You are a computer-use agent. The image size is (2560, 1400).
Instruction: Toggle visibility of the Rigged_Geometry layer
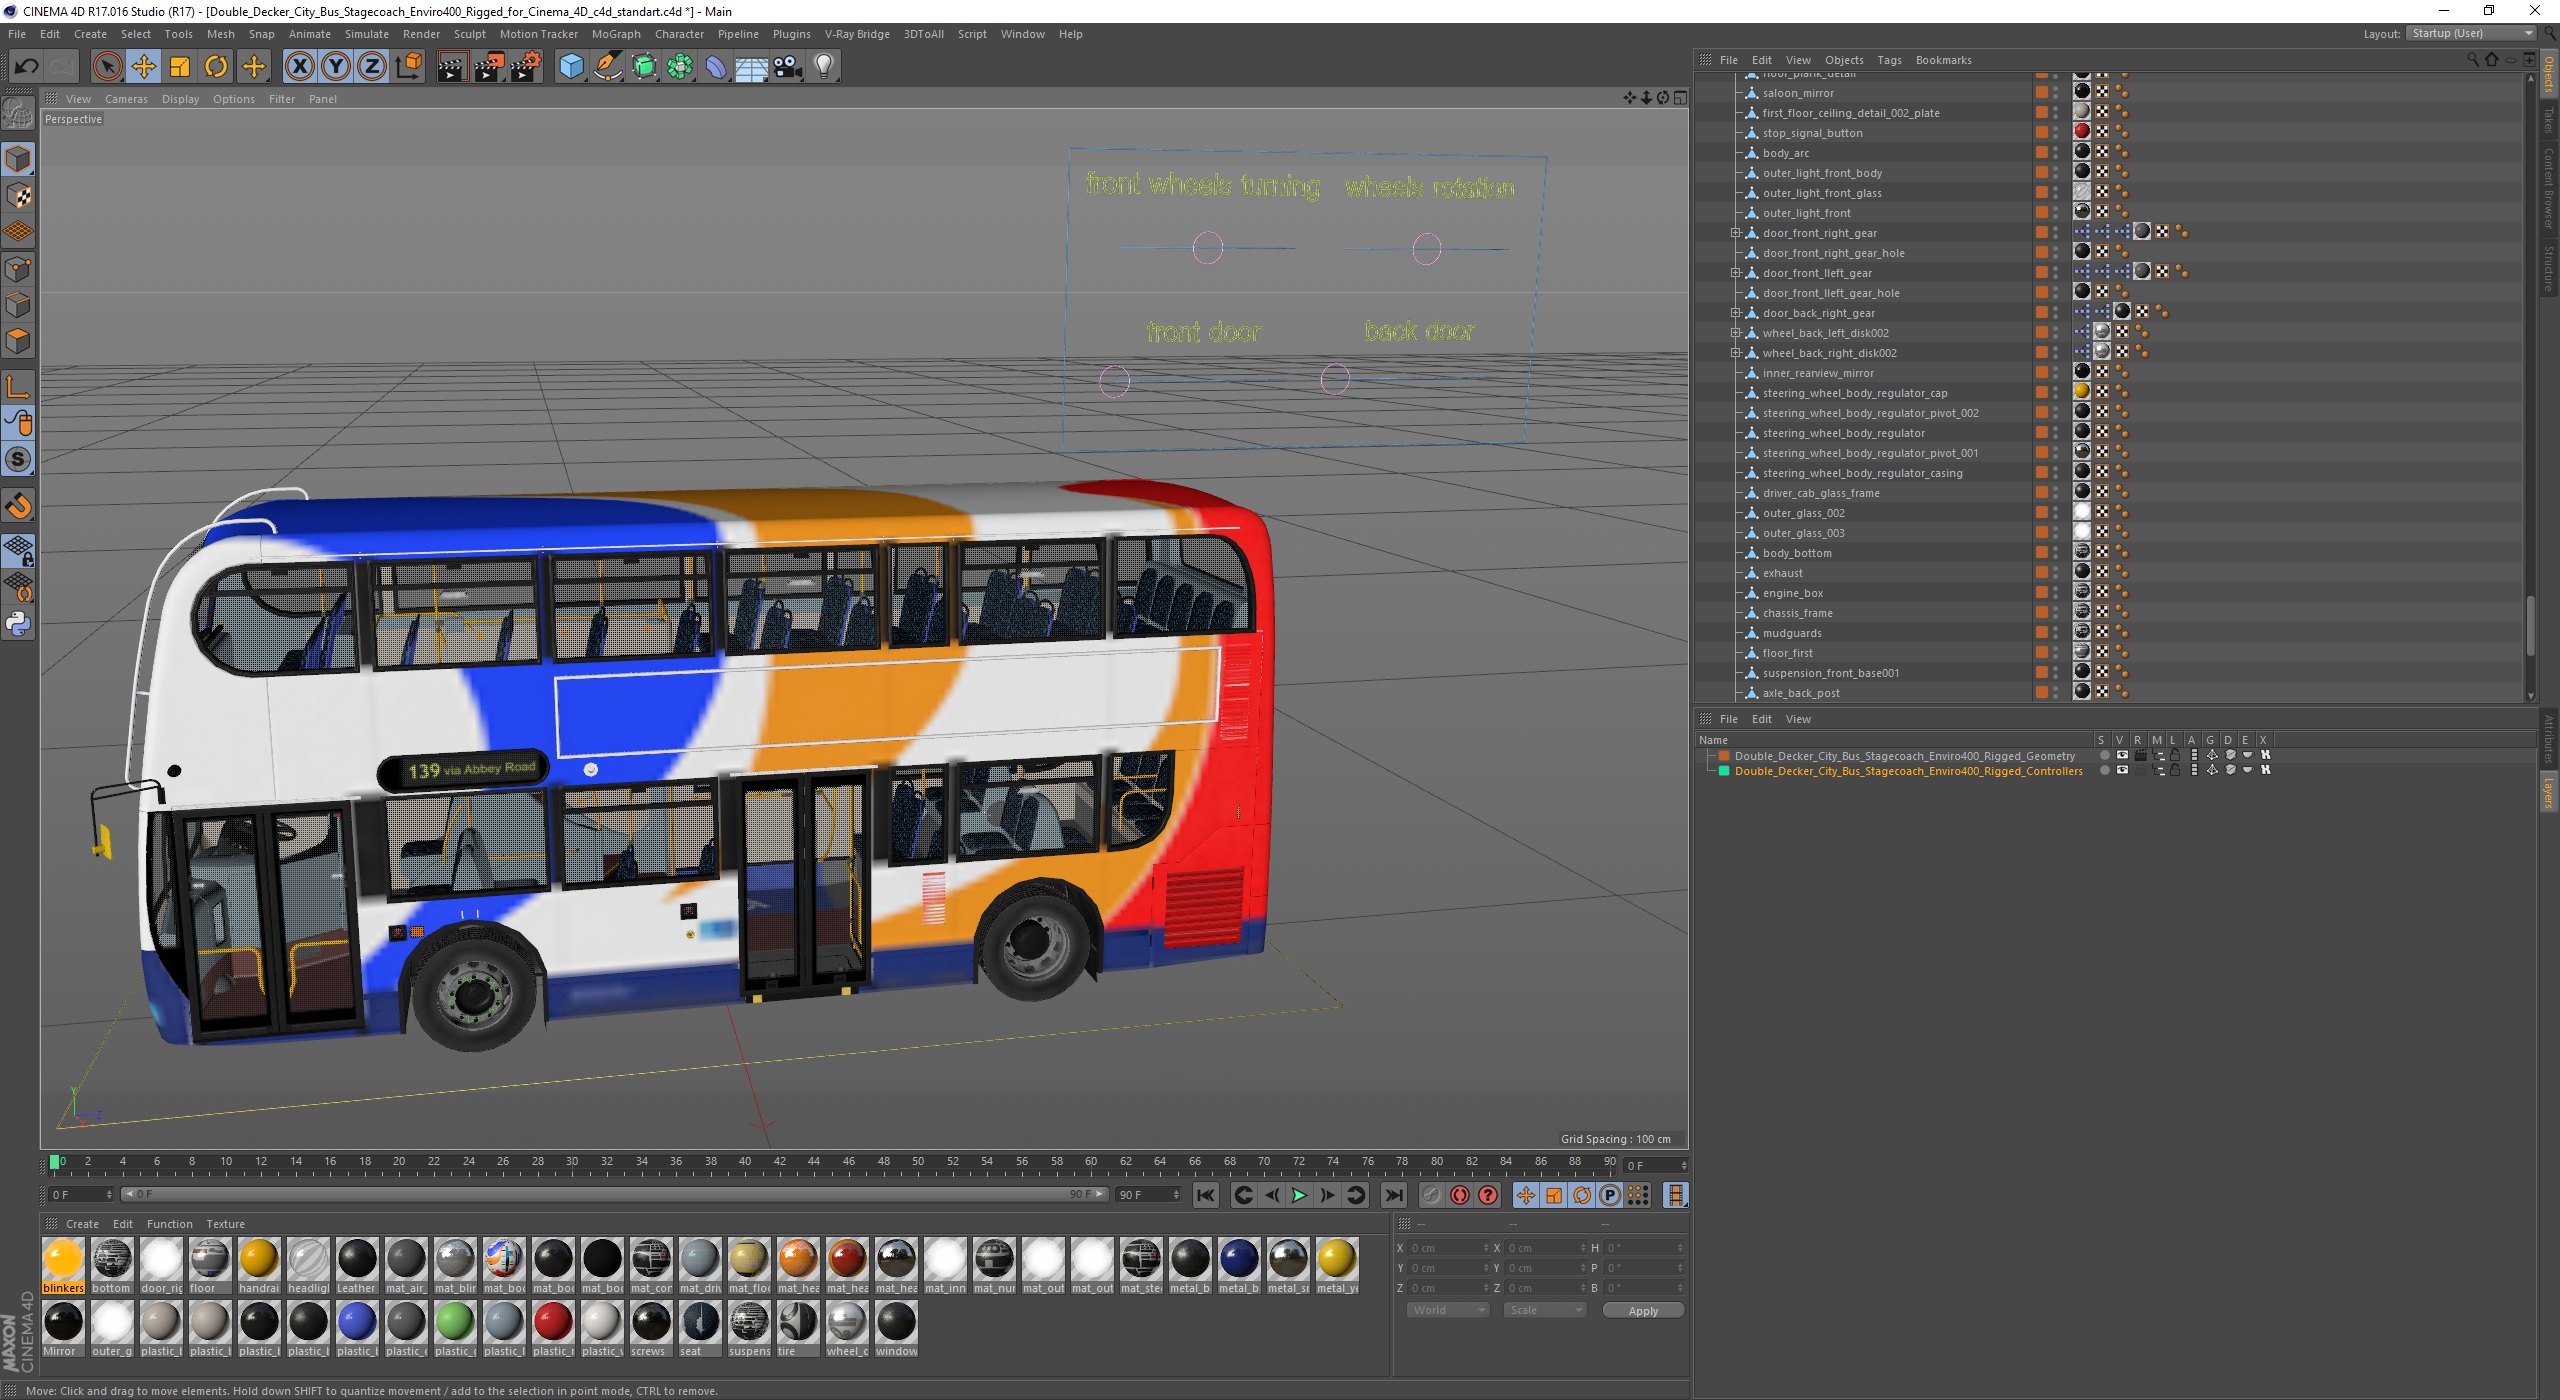pos(2122,756)
